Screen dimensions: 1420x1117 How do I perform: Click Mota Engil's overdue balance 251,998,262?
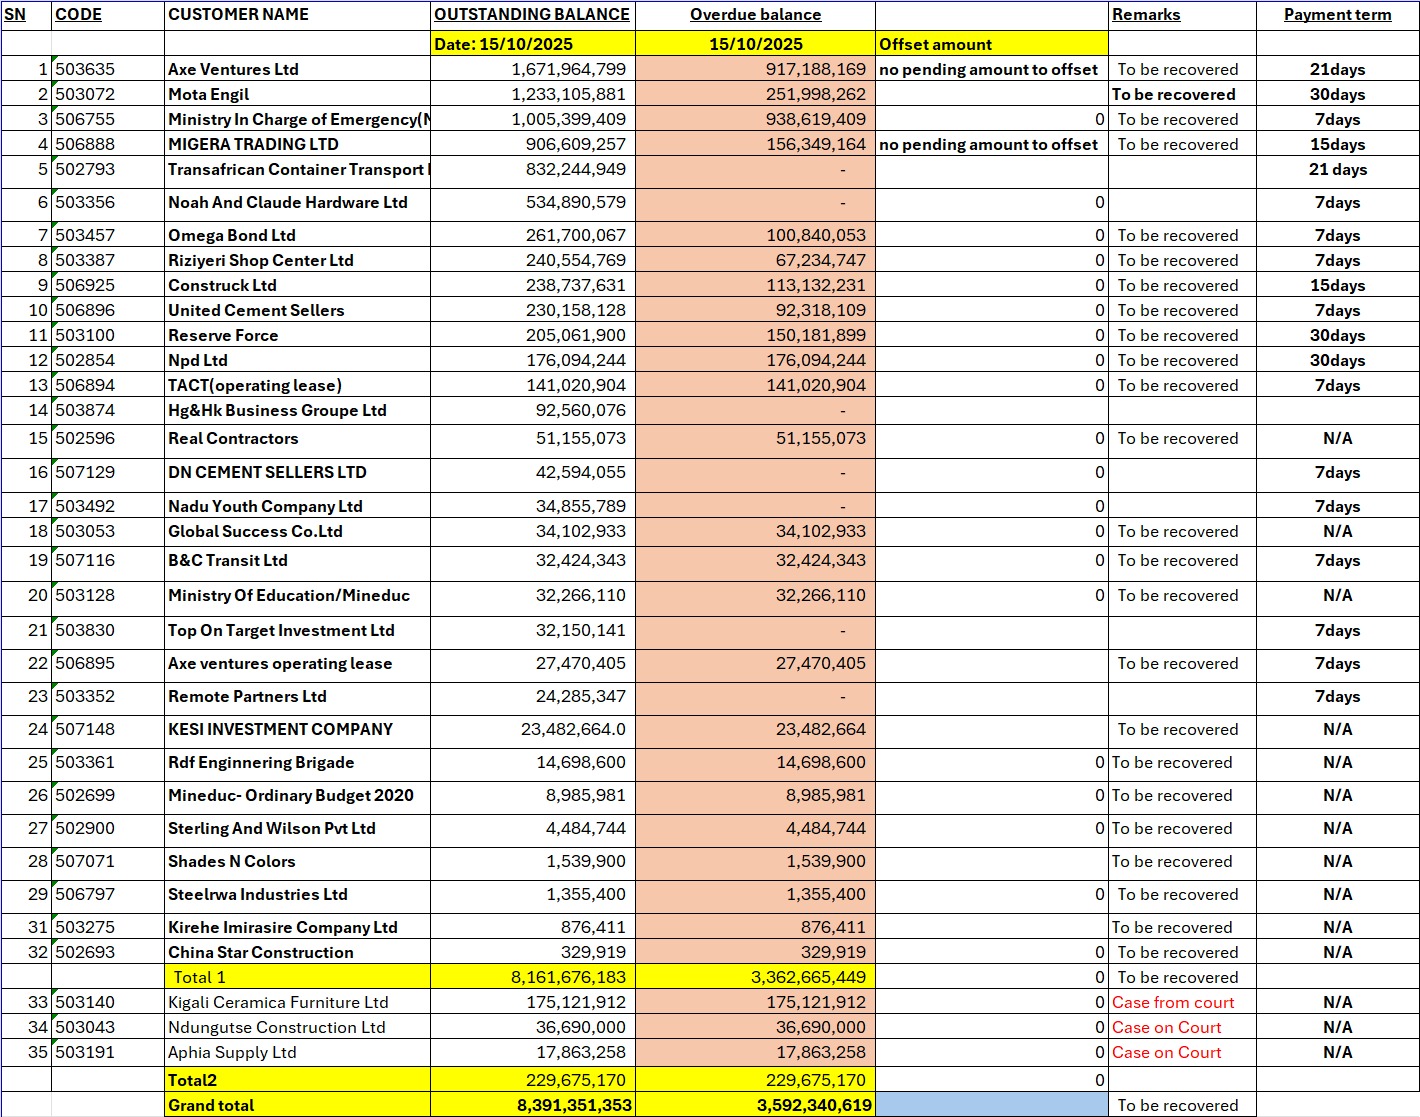815,94
